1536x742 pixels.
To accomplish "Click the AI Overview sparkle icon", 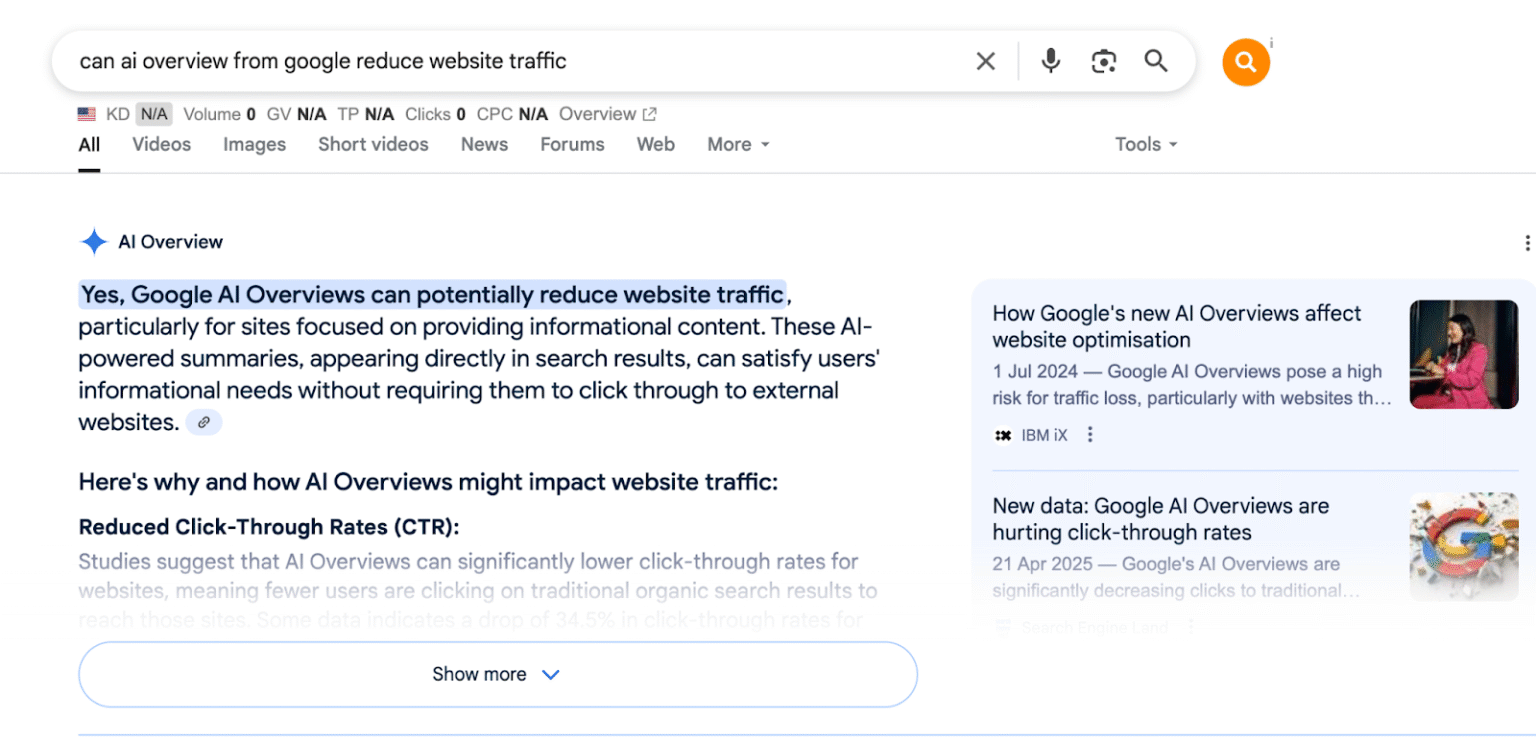I will tap(93, 241).
